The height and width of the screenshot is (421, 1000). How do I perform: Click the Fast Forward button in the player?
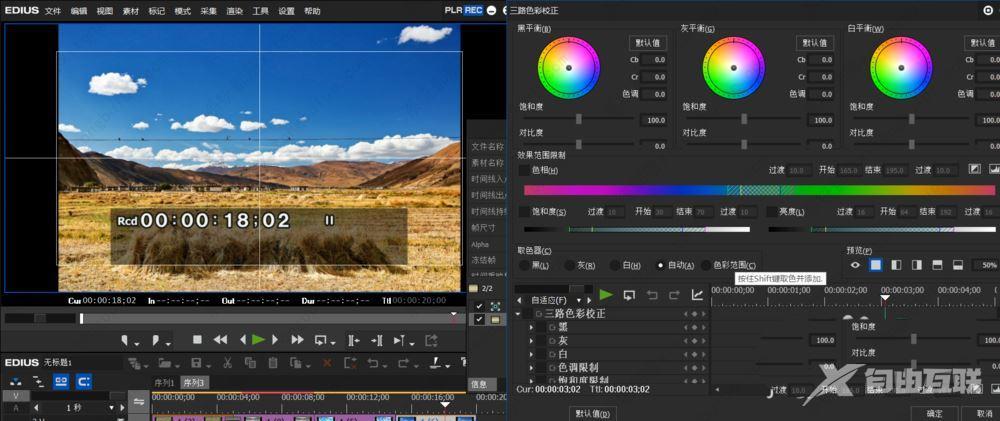(x=297, y=340)
